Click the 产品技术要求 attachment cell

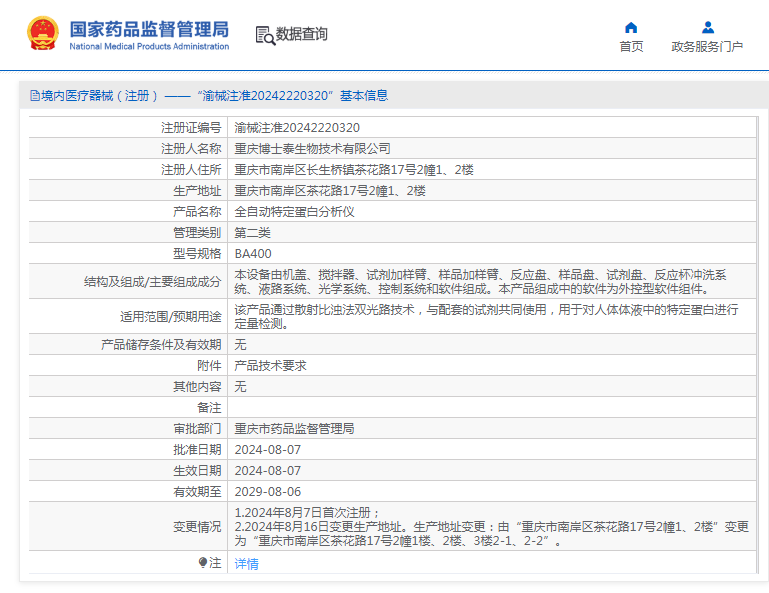[270, 366]
